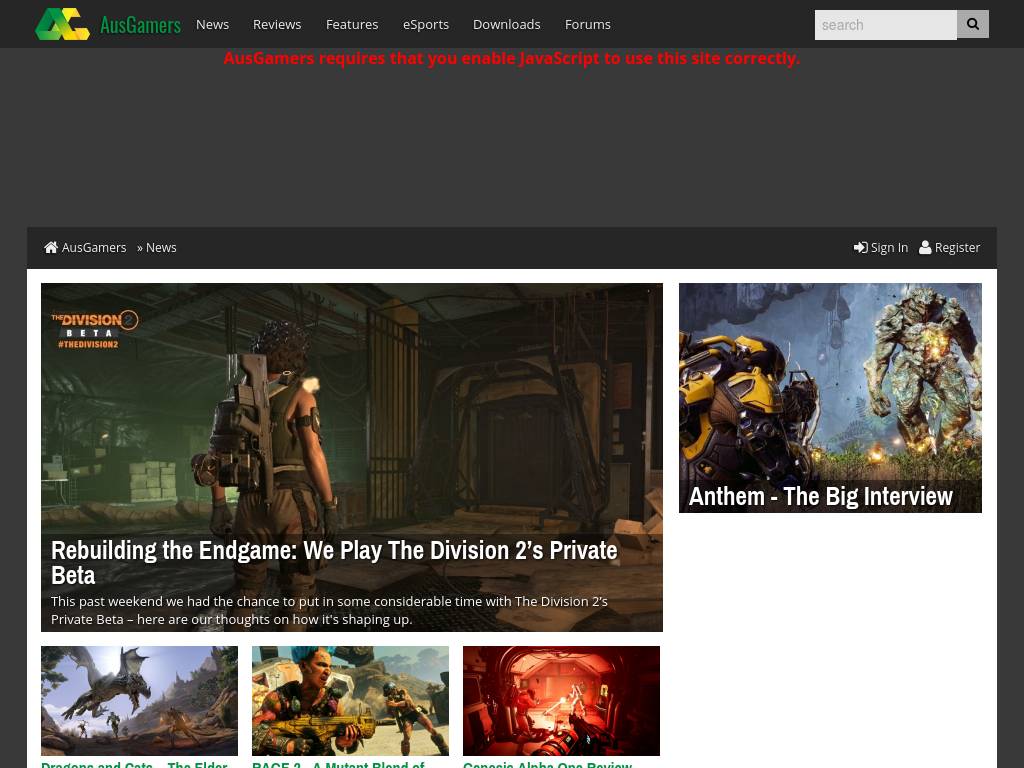This screenshot has width=1024, height=768.
Task: Open the Reviews menu item
Action: click(x=277, y=24)
